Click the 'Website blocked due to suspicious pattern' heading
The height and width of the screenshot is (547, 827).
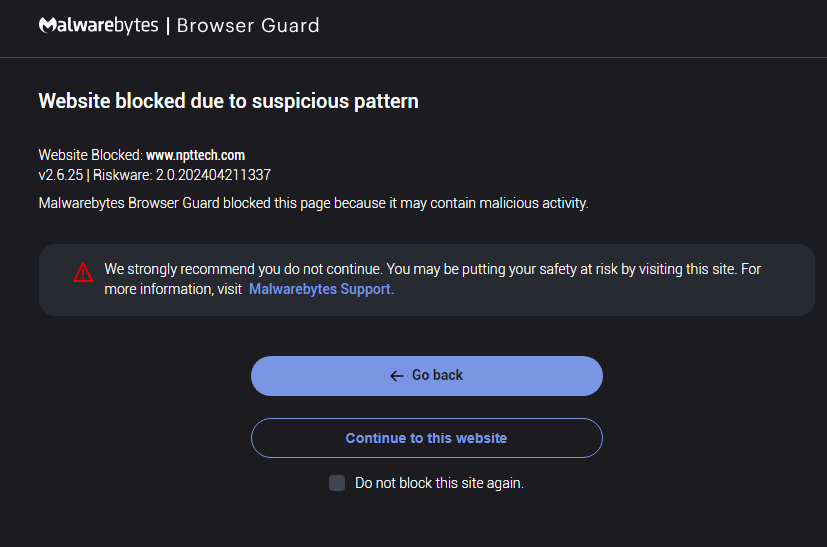click(x=228, y=101)
